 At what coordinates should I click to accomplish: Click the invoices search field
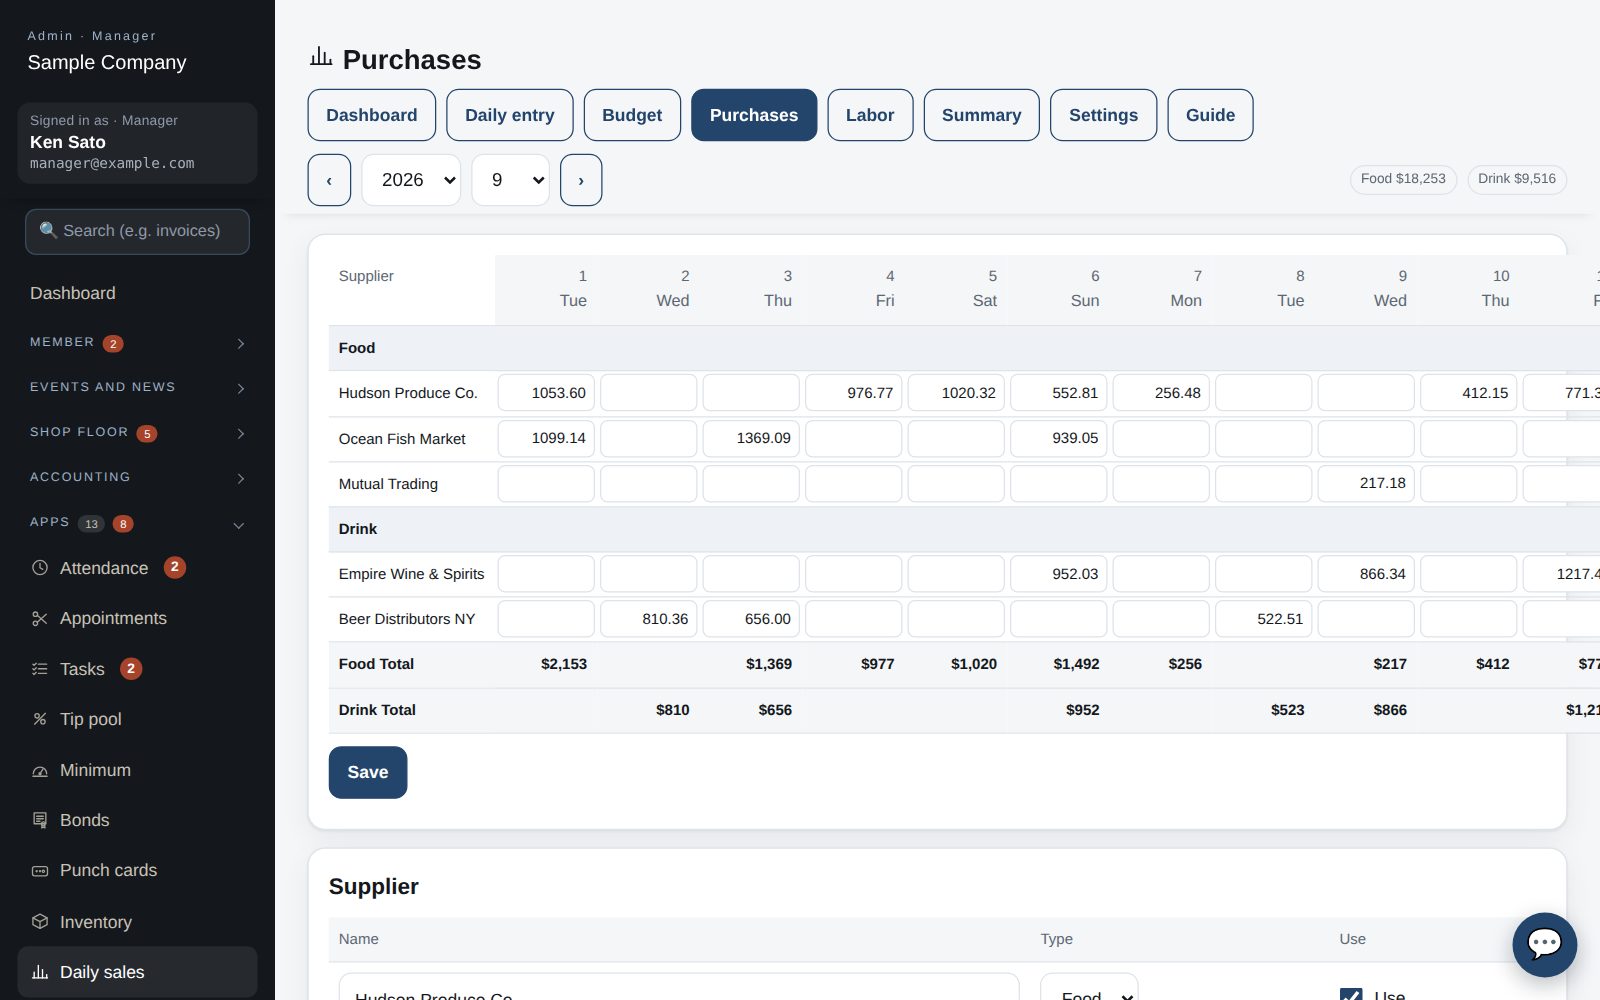pos(138,231)
